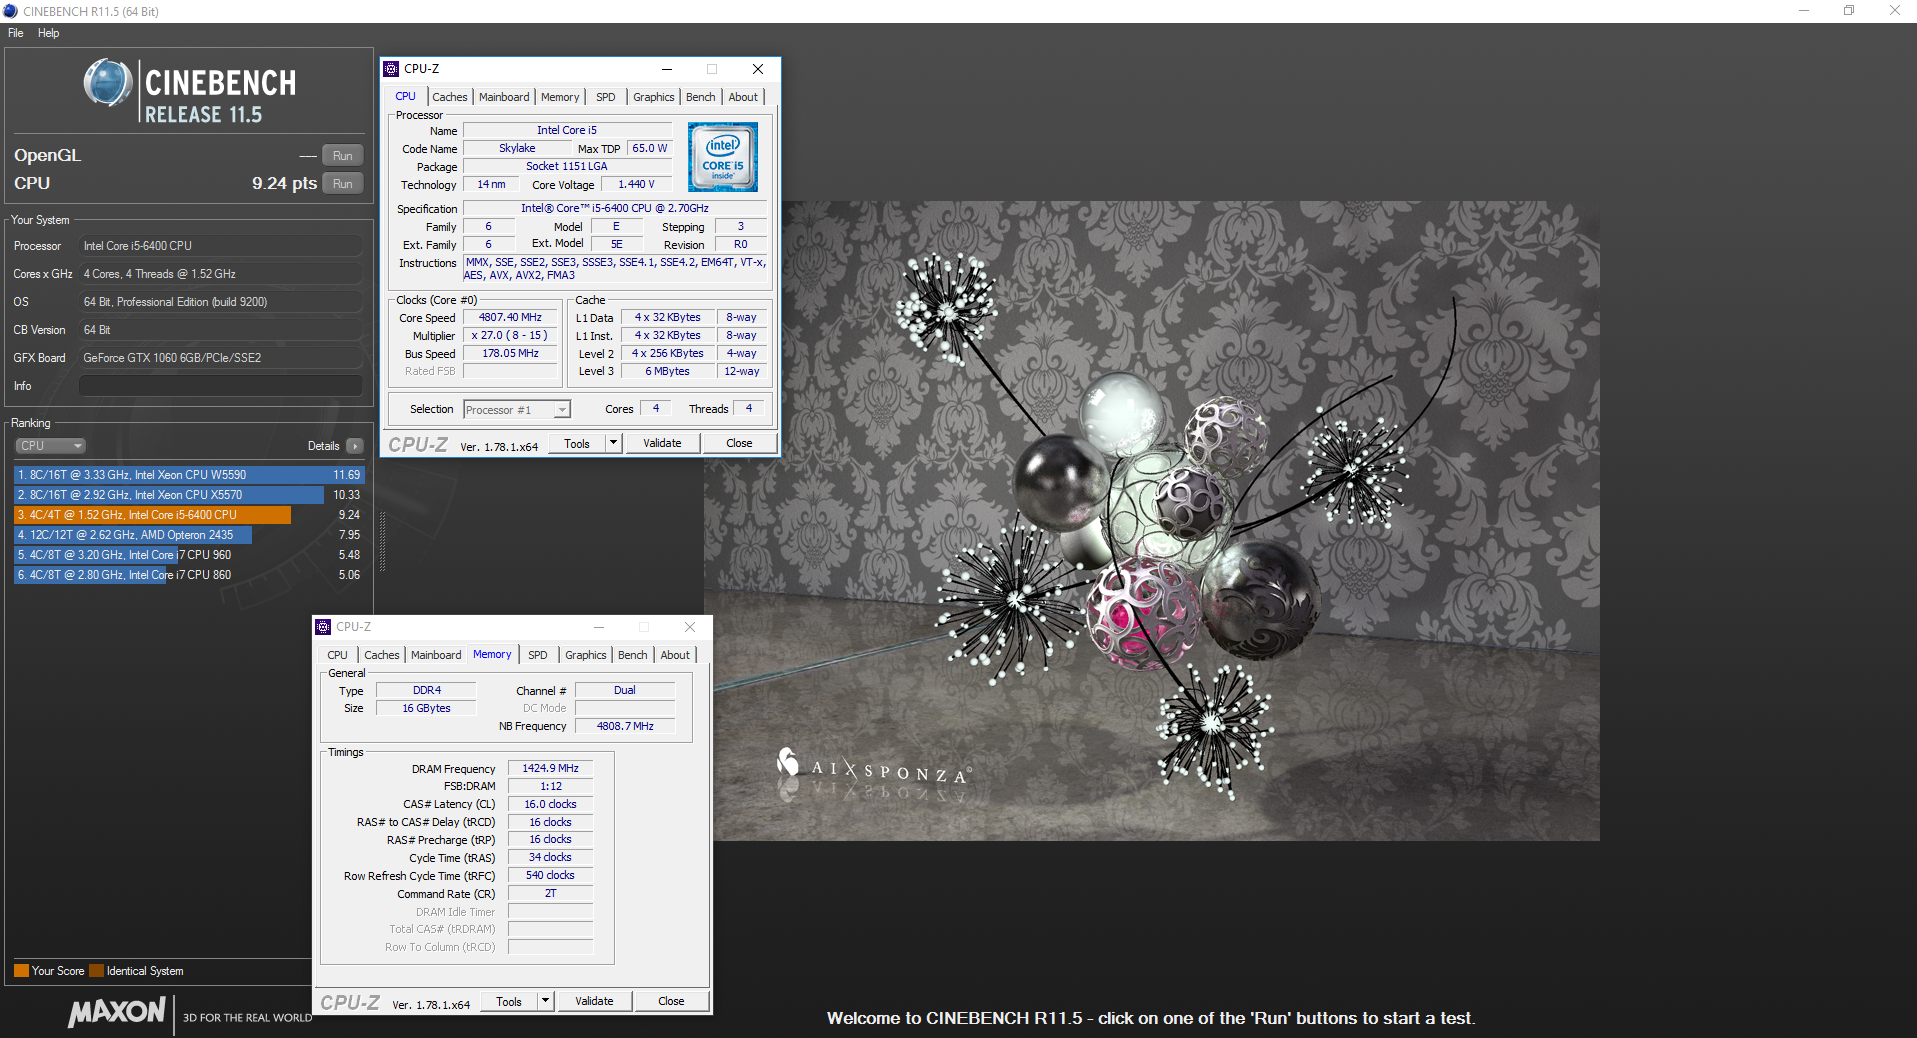Click the Details arrow button in Ranking

(x=355, y=446)
